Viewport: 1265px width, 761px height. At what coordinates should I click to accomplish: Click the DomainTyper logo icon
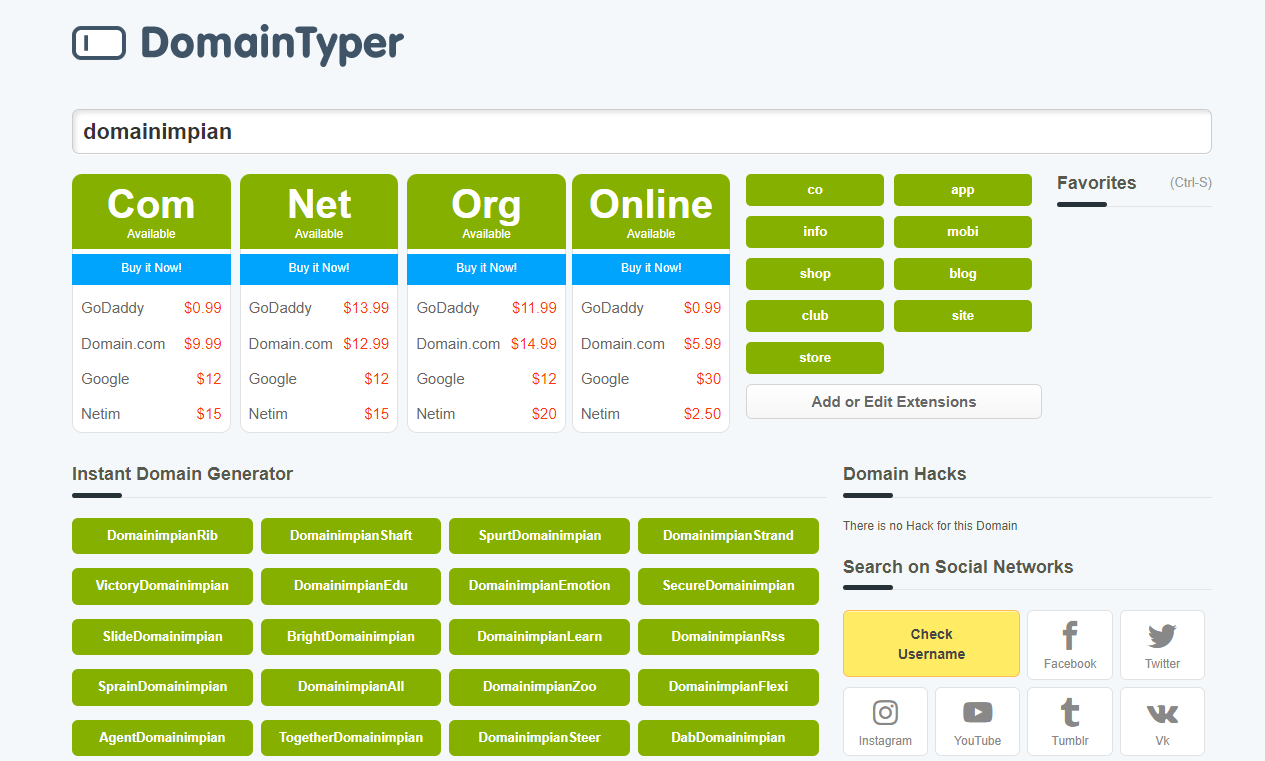pyautogui.click(x=98, y=43)
